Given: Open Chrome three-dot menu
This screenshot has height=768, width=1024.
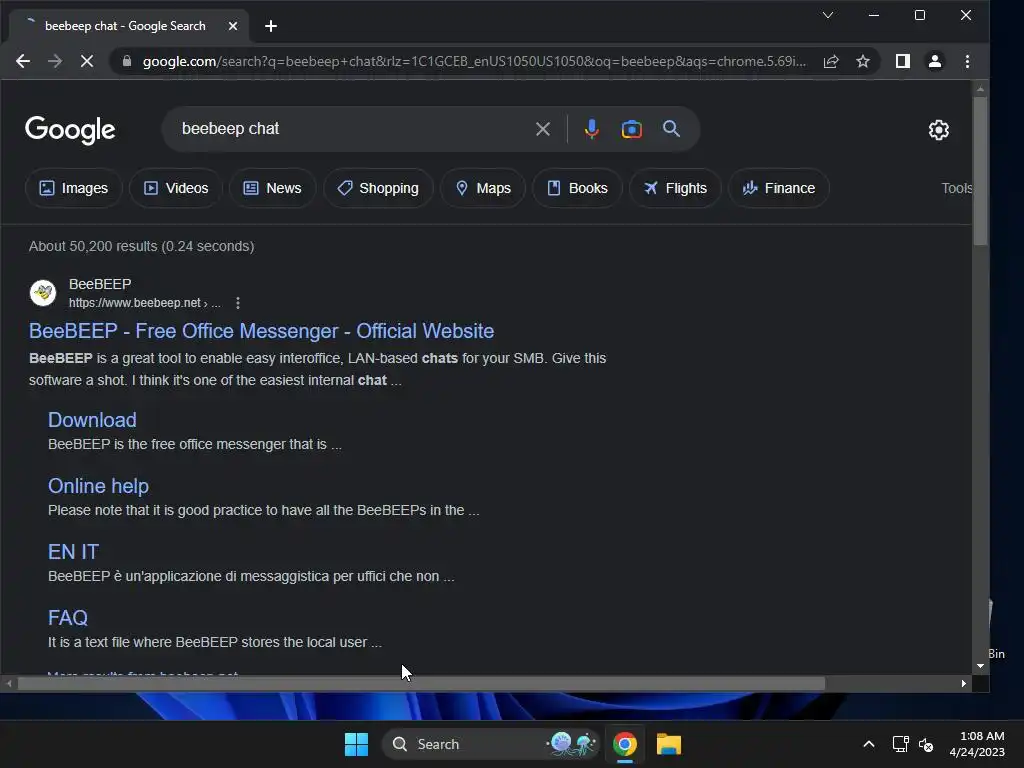Looking at the screenshot, I should 967,61.
